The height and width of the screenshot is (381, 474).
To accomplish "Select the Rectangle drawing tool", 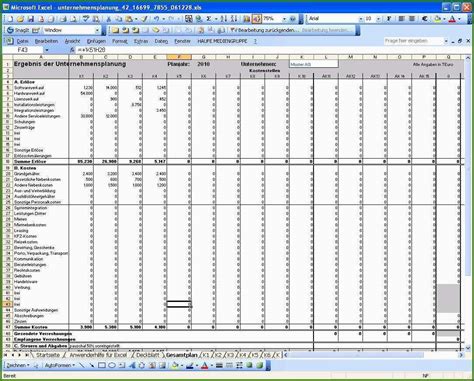I will click(x=102, y=365).
